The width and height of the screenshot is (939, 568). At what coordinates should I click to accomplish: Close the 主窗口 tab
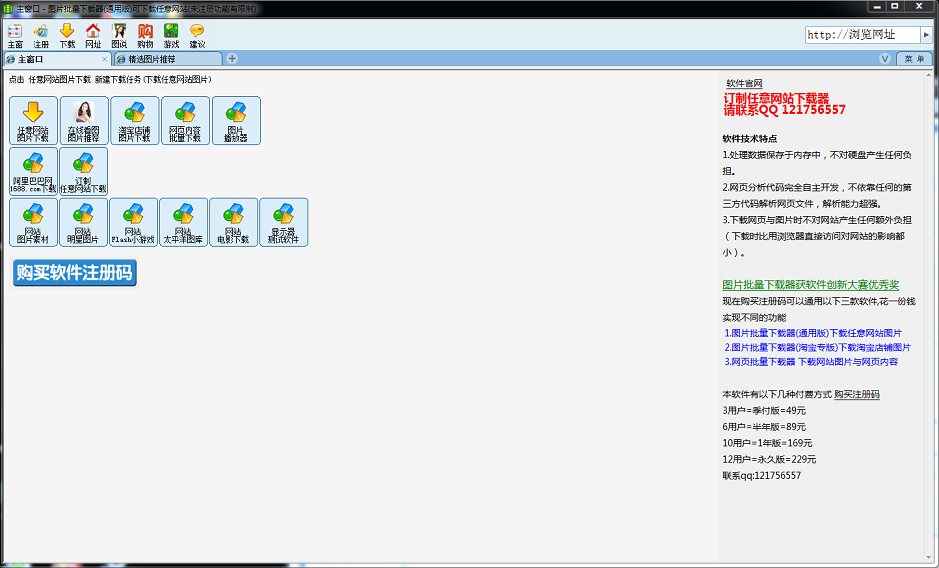[x=104, y=59]
